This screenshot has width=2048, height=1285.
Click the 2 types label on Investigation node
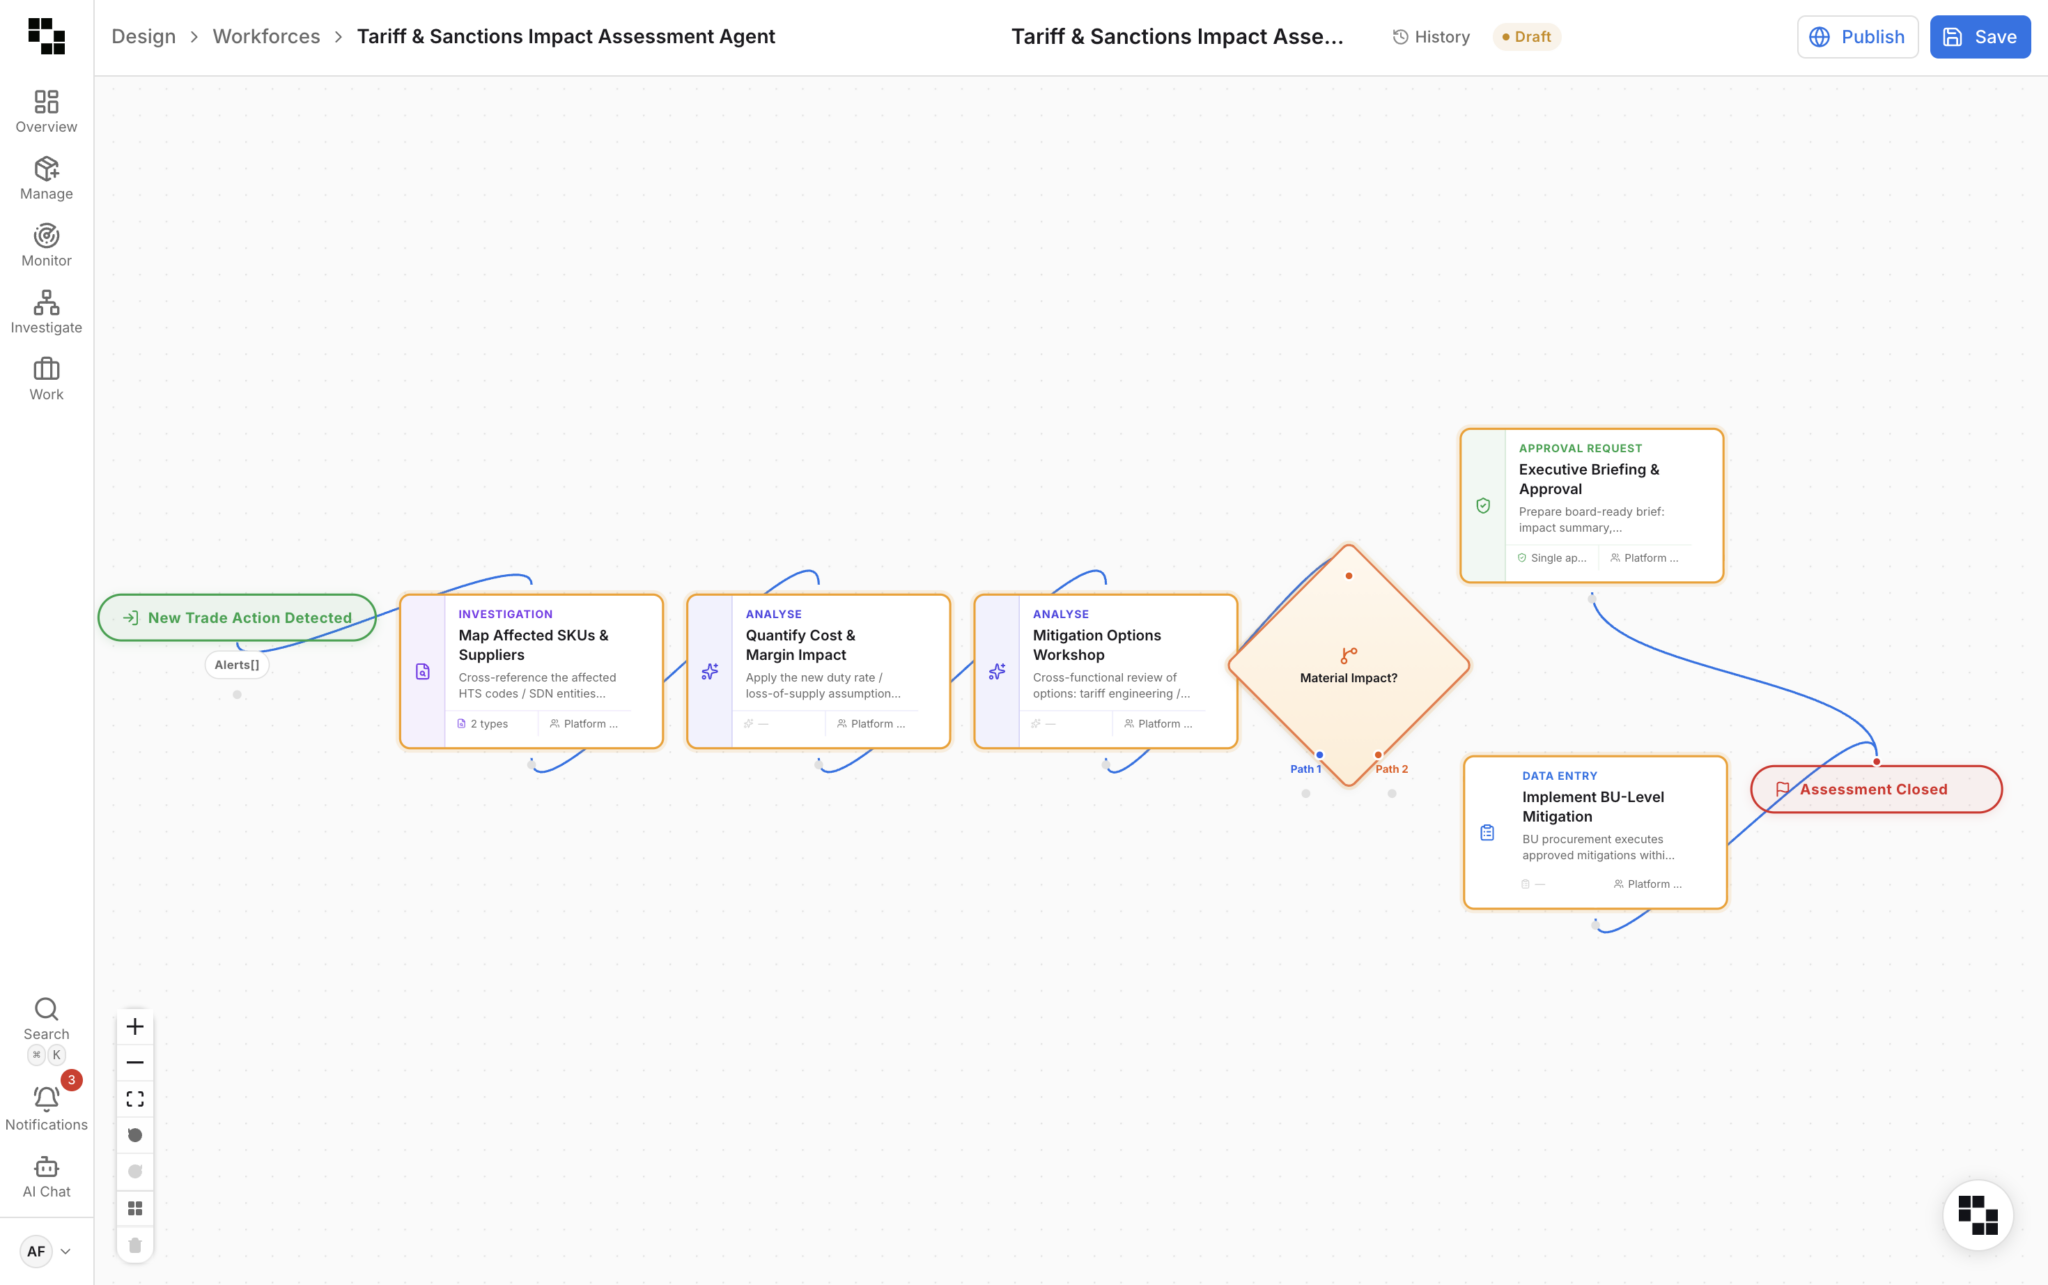pos(482,723)
